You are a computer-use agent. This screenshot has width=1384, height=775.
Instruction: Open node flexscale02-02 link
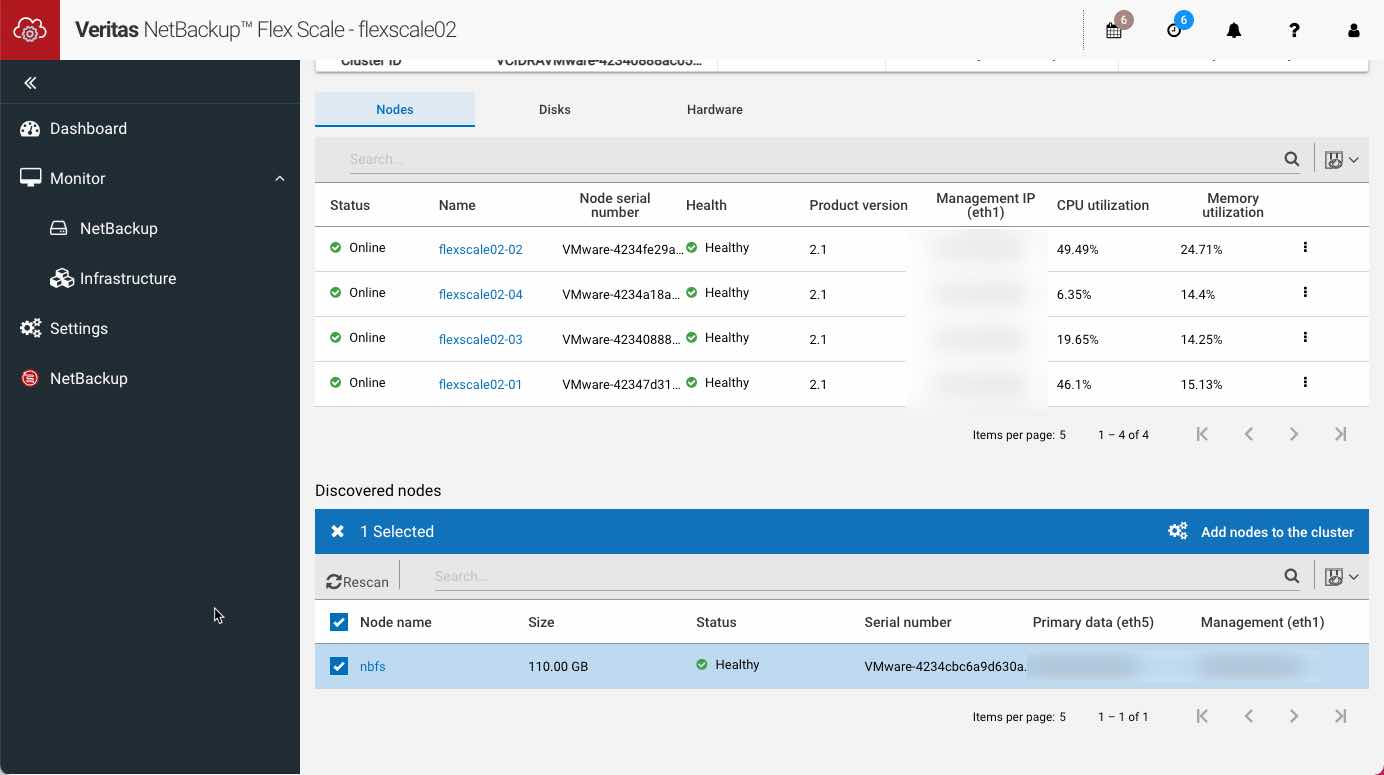click(x=481, y=249)
